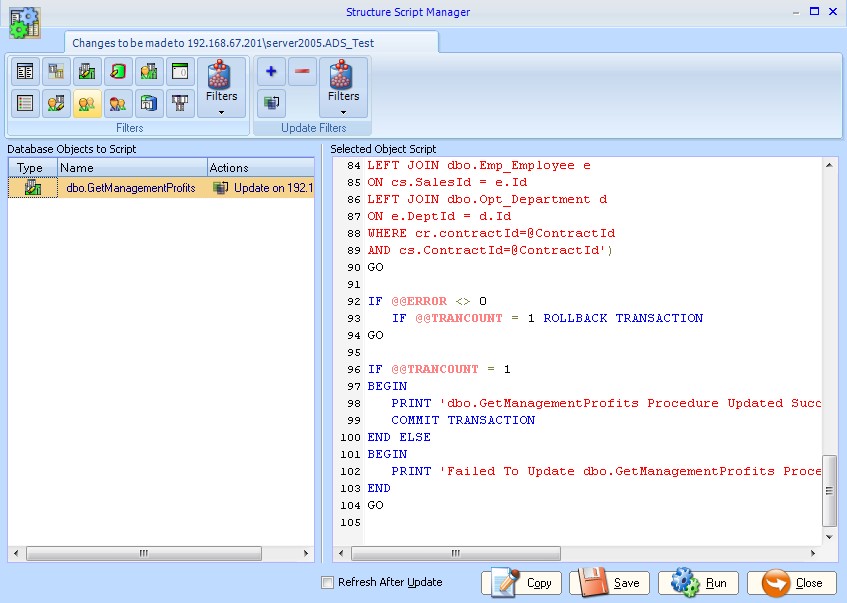Sort objects by the Name column header

point(130,168)
